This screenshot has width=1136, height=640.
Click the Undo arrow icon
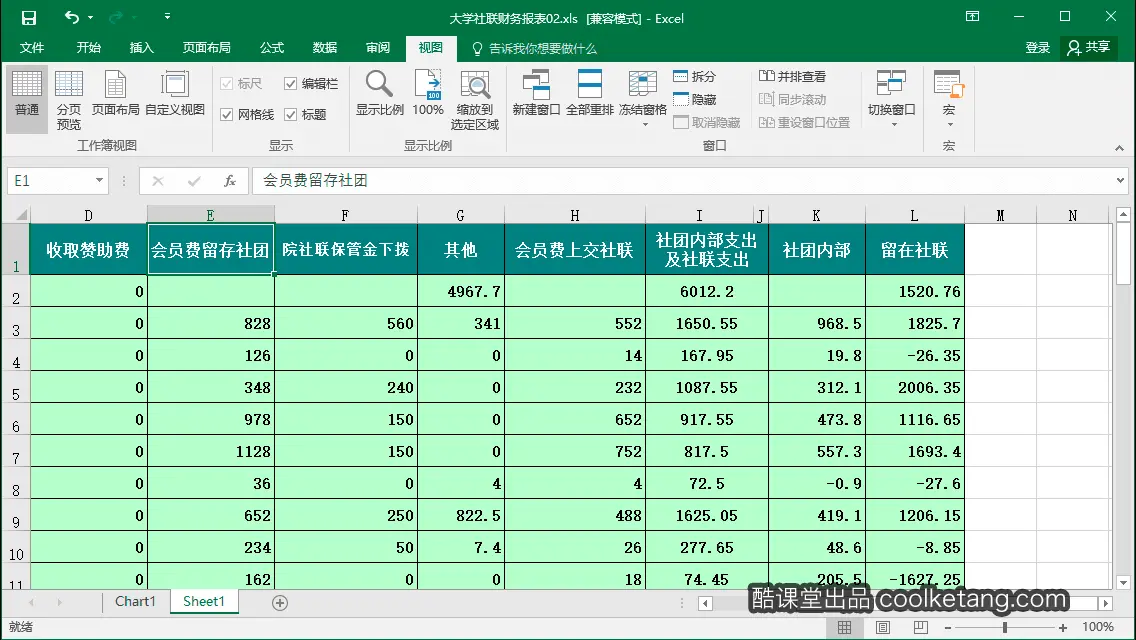pos(71,17)
